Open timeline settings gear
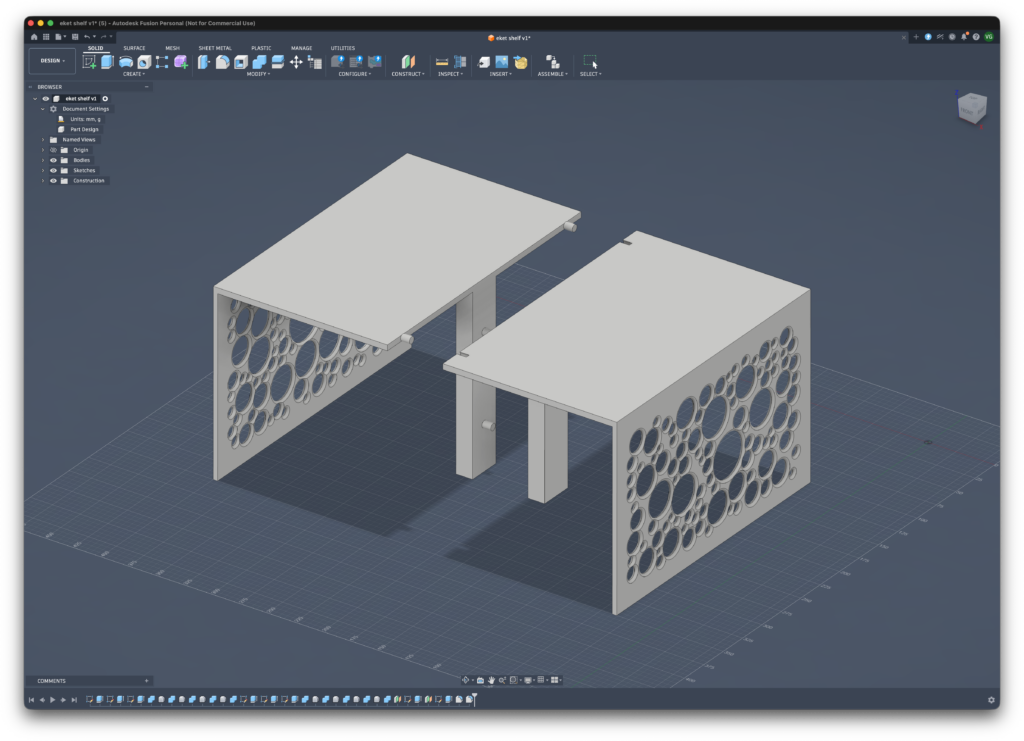 click(991, 700)
